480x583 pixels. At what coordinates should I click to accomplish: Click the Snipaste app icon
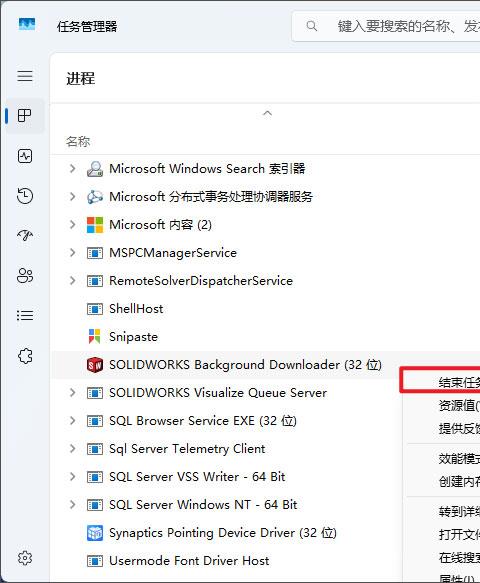pos(94,336)
